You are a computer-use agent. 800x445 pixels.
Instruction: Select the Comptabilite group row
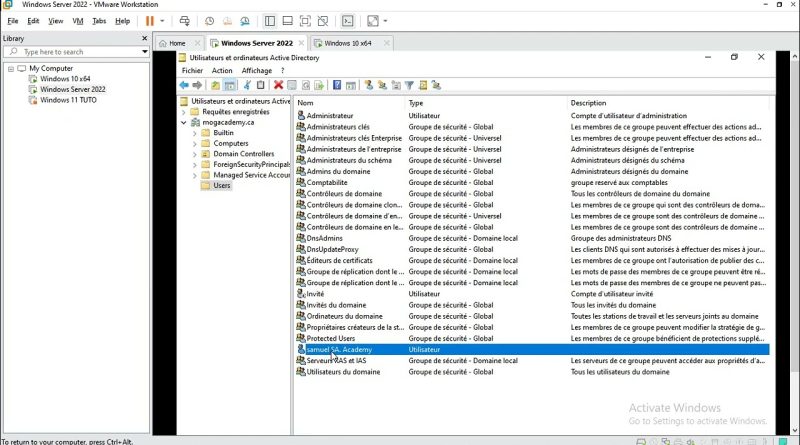[533, 182]
